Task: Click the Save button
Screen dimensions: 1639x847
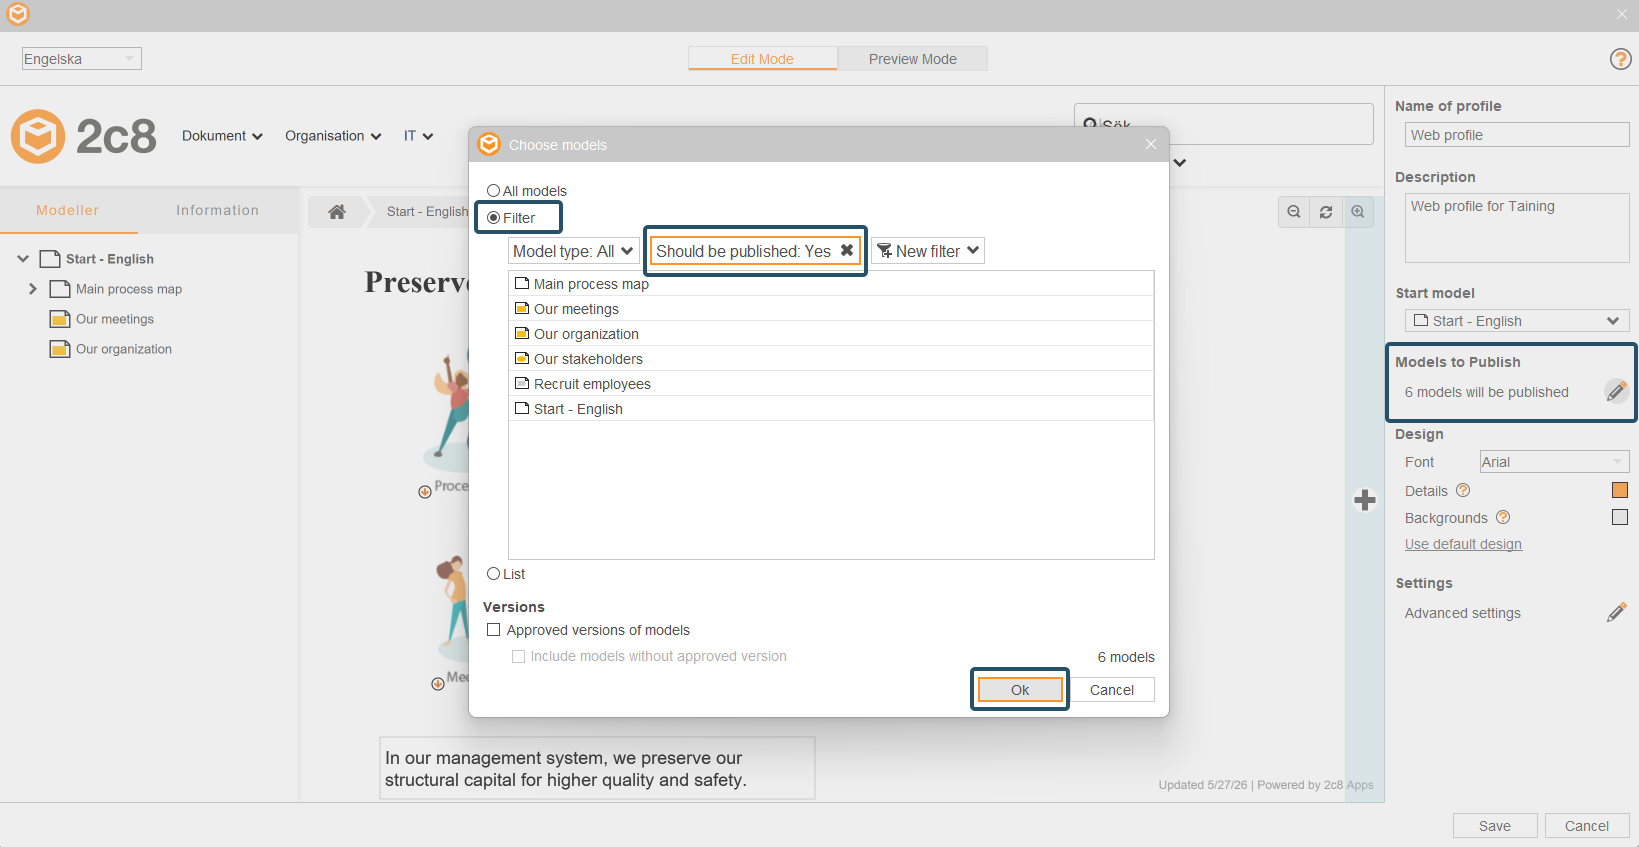Action: tap(1495, 826)
